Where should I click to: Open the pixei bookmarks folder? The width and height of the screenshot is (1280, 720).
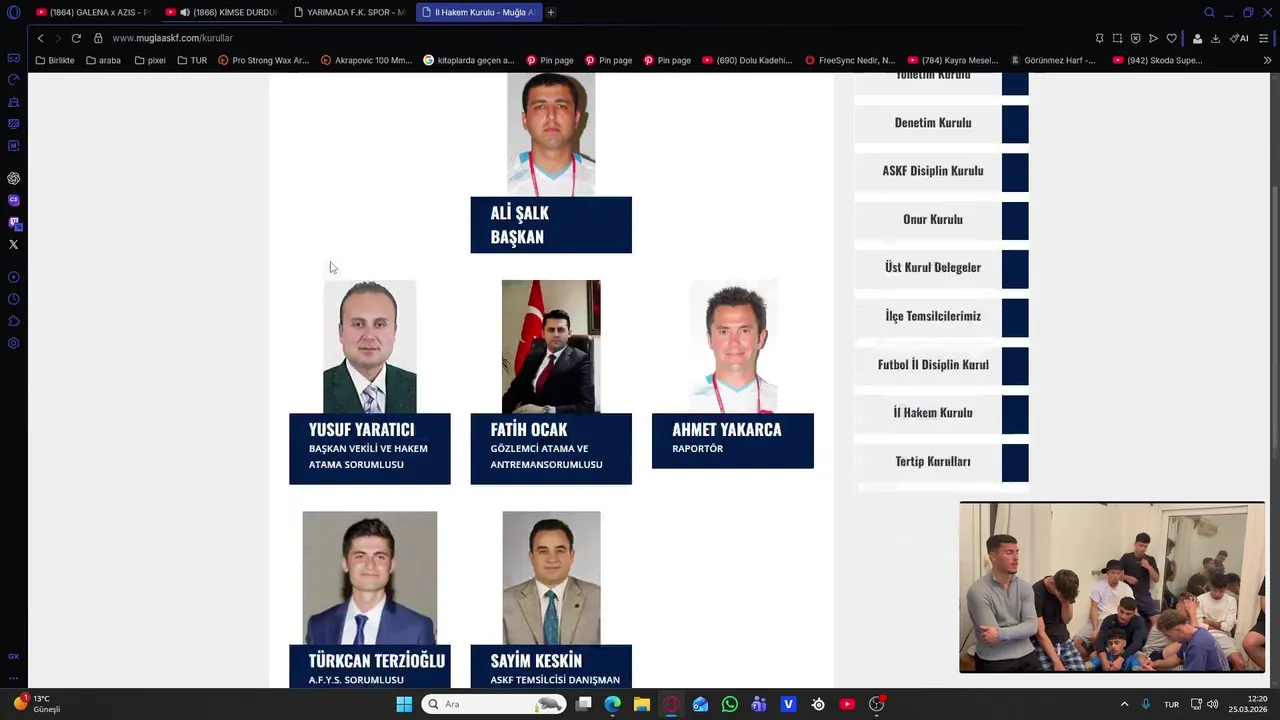pos(150,60)
